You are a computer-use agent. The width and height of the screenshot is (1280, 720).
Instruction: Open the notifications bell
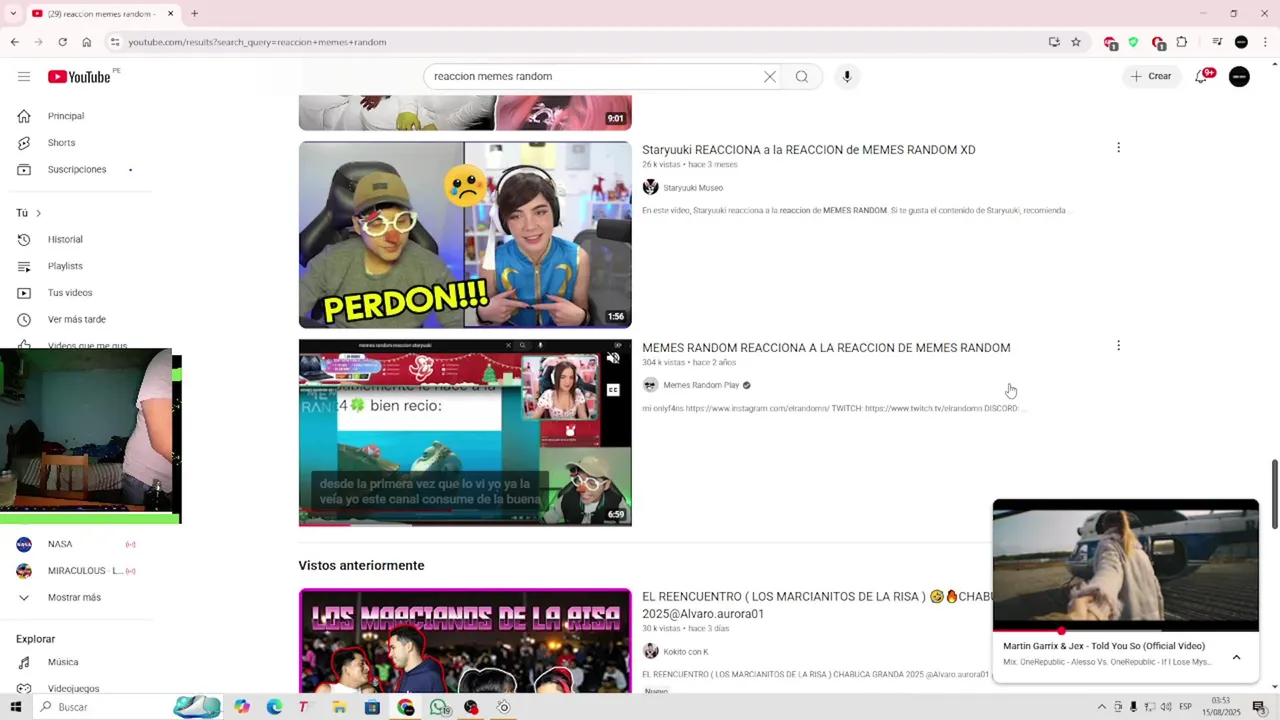tap(1201, 77)
